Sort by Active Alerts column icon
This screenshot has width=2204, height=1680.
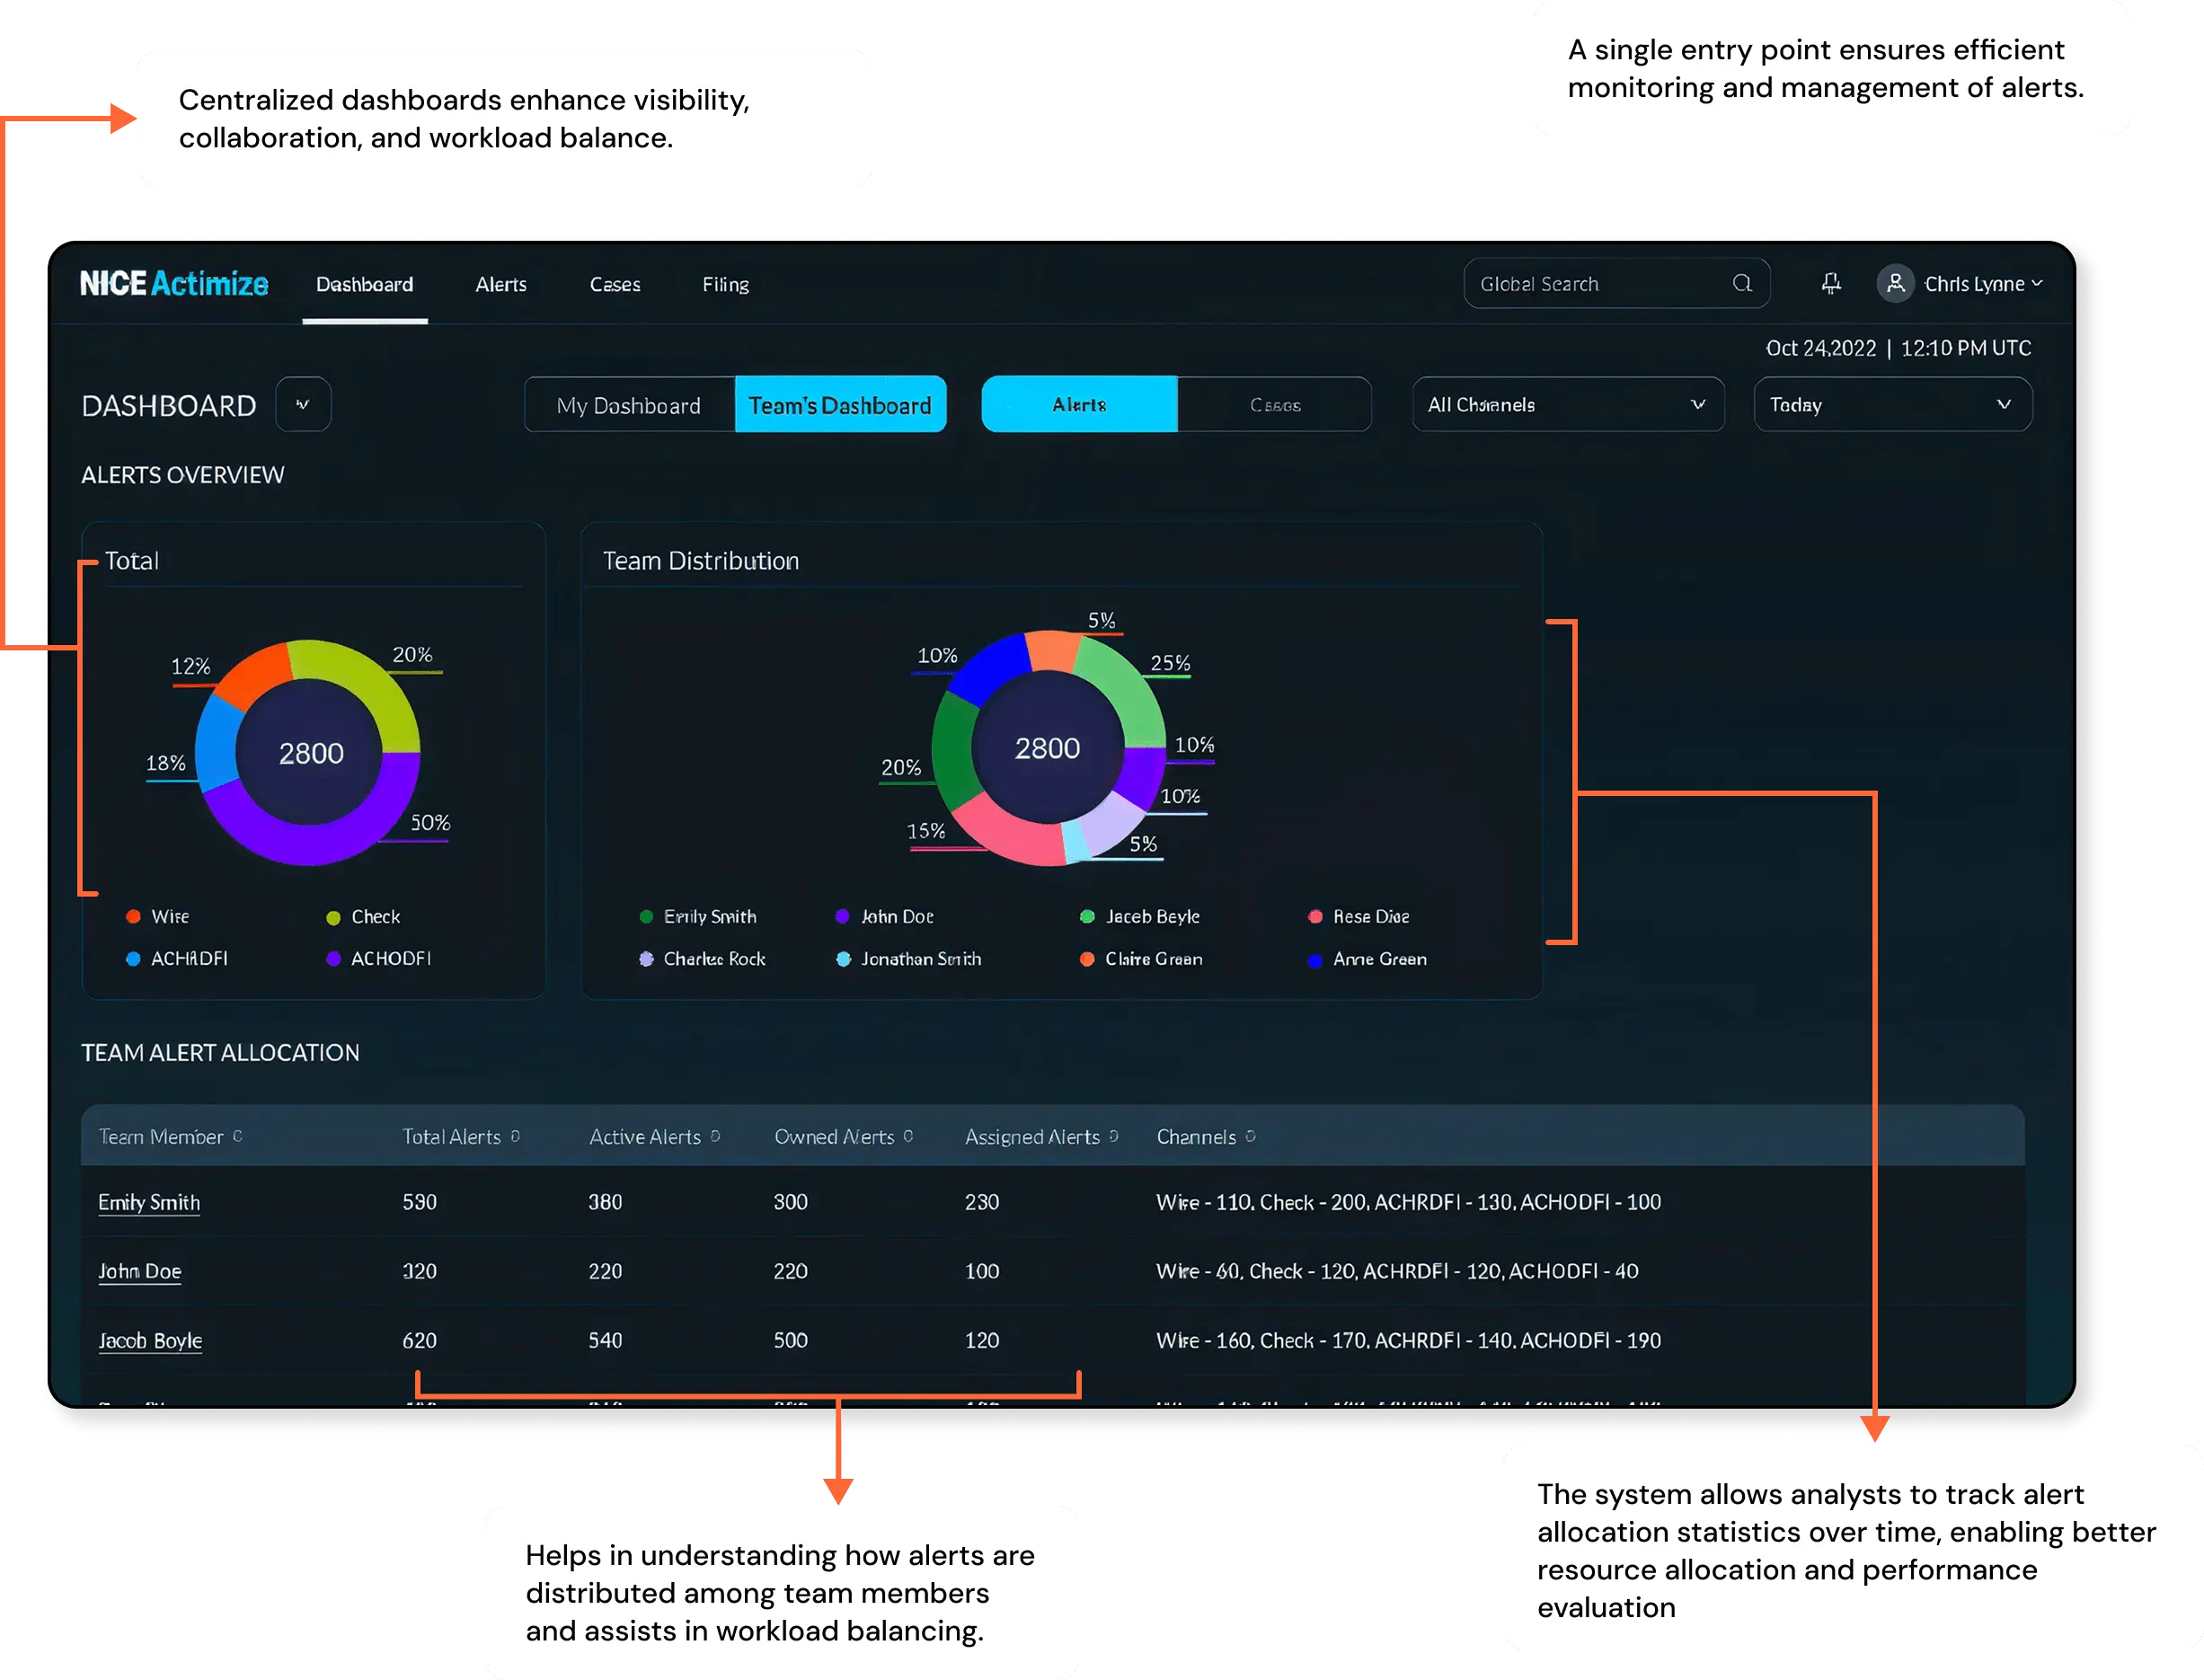tap(715, 1136)
